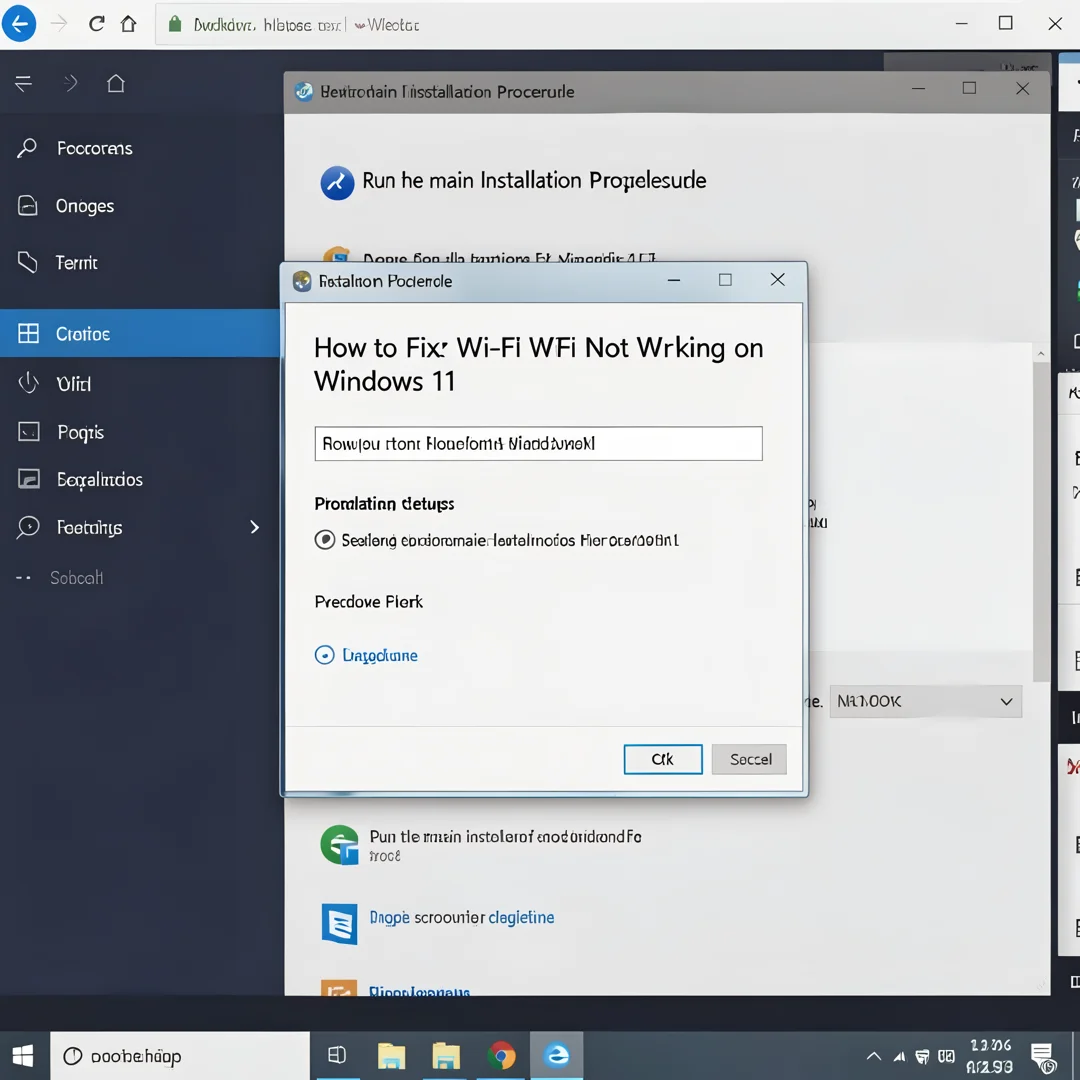Reload the page in the browser toolbar
This screenshot has height=1080, width=1080.
(x=96, y=24)
